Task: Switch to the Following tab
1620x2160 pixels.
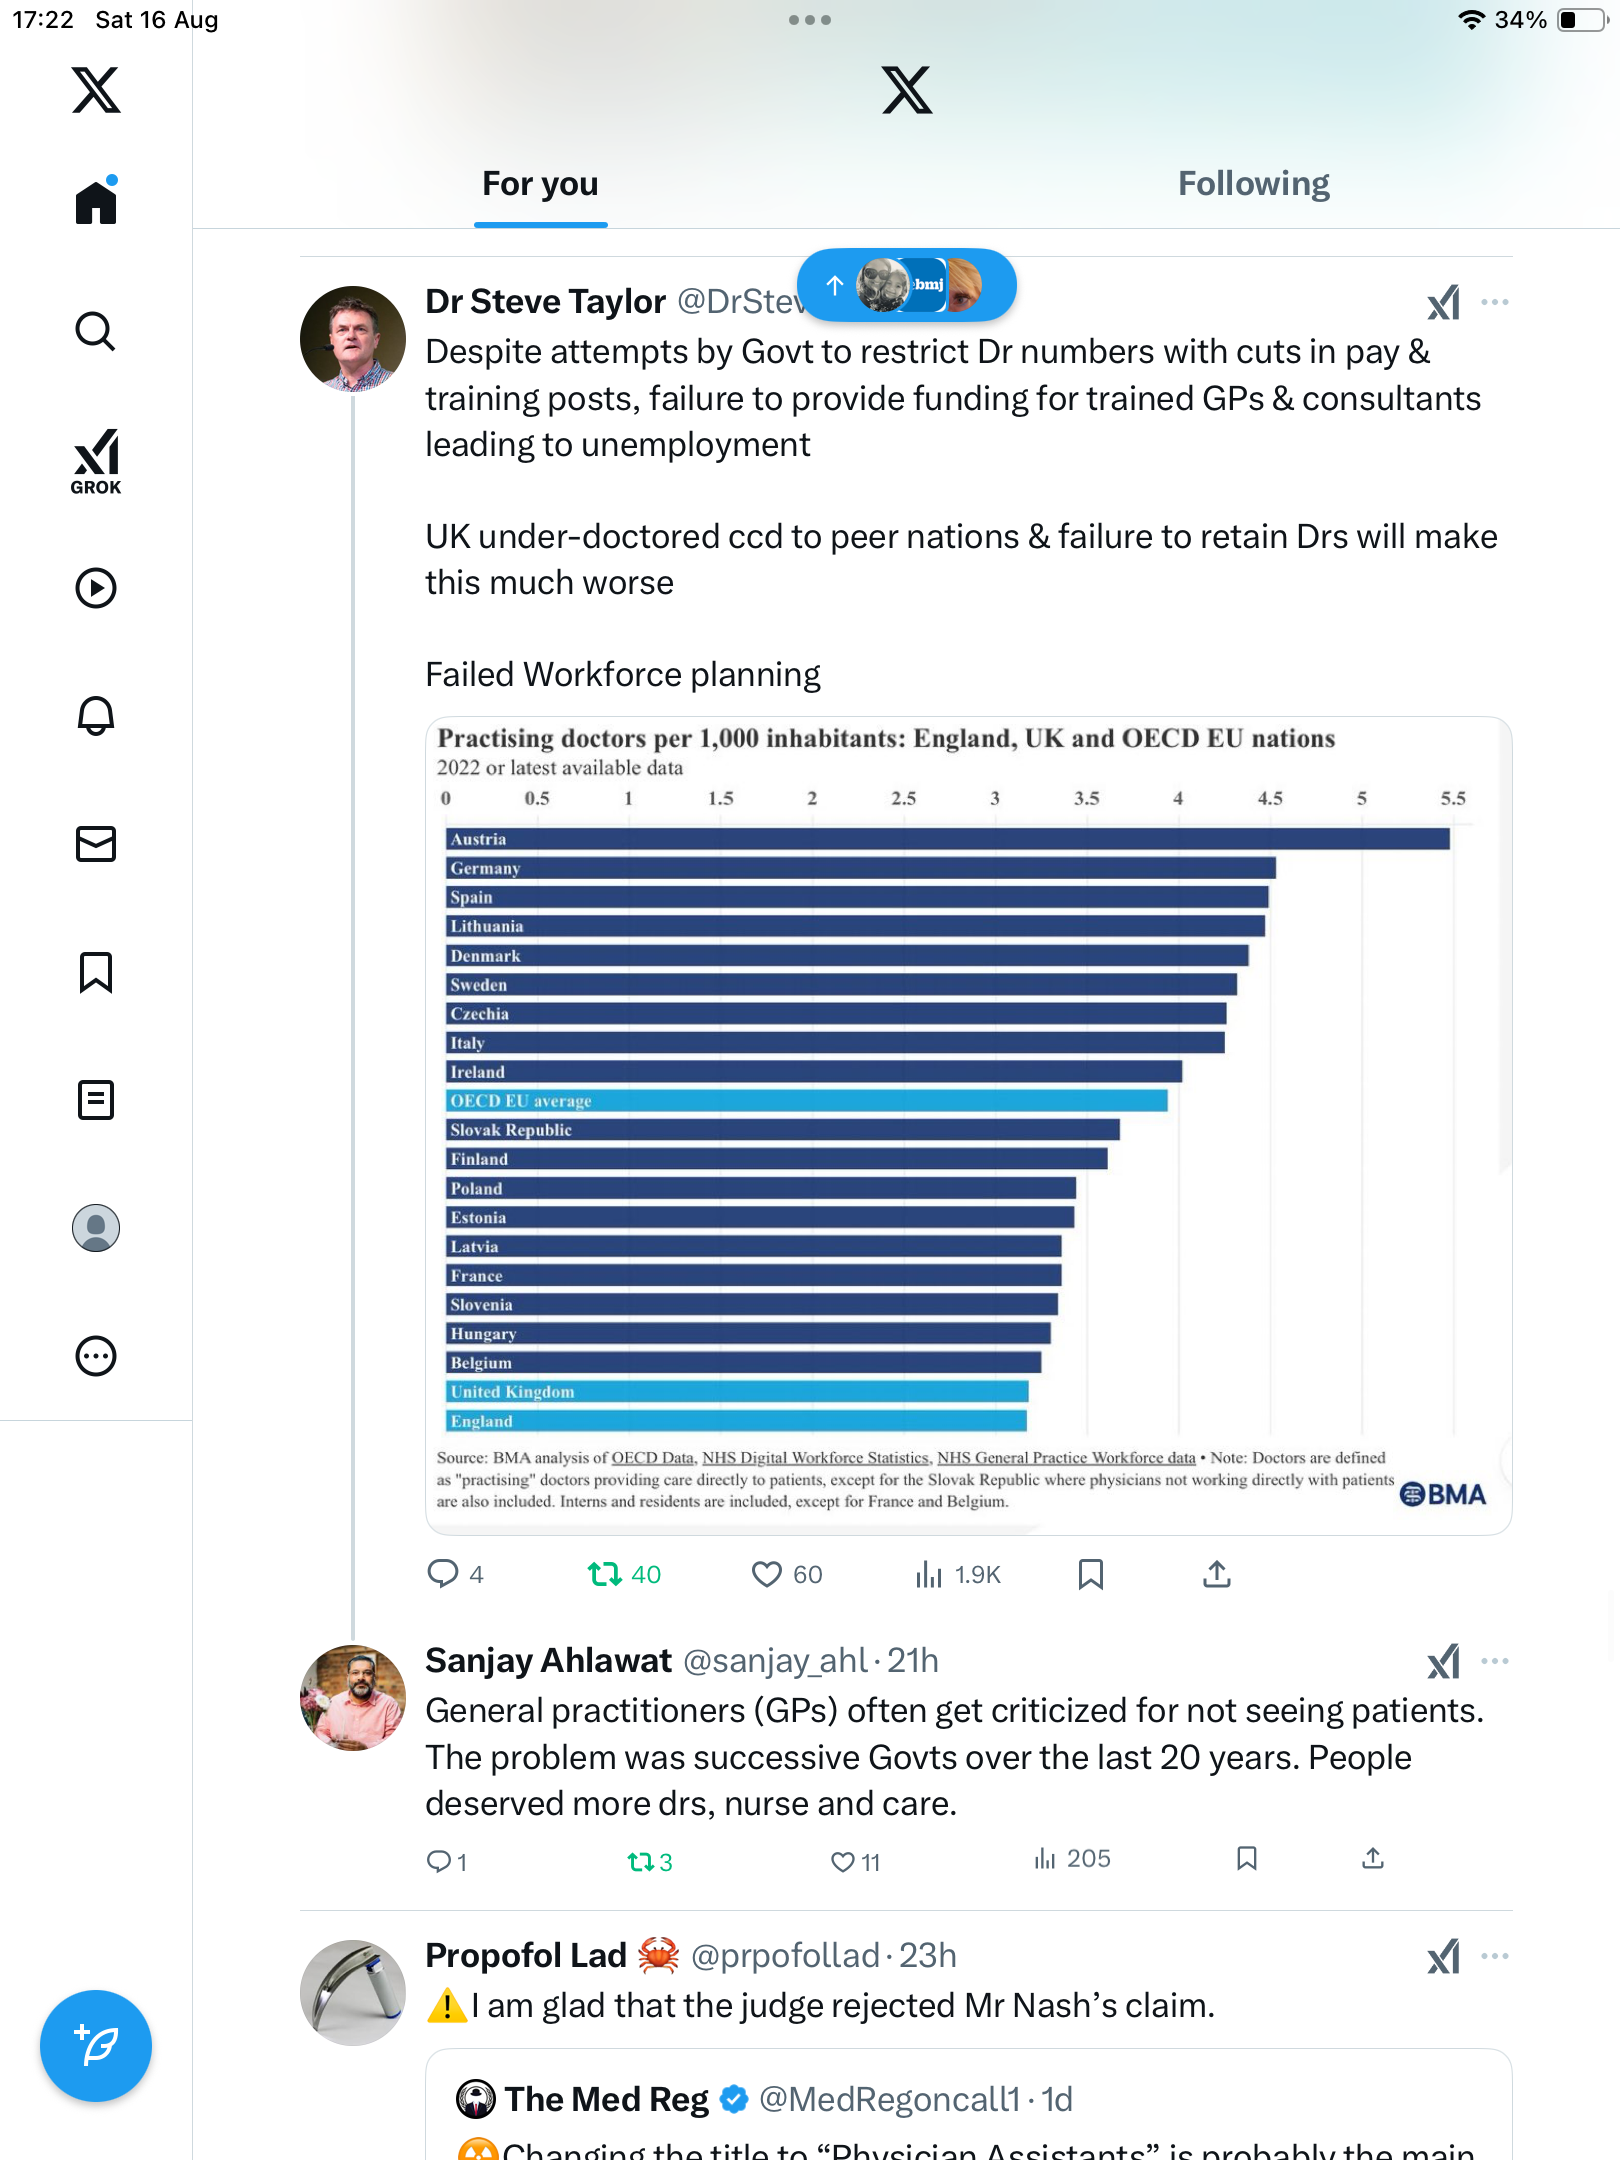Action: (1253, 184)
